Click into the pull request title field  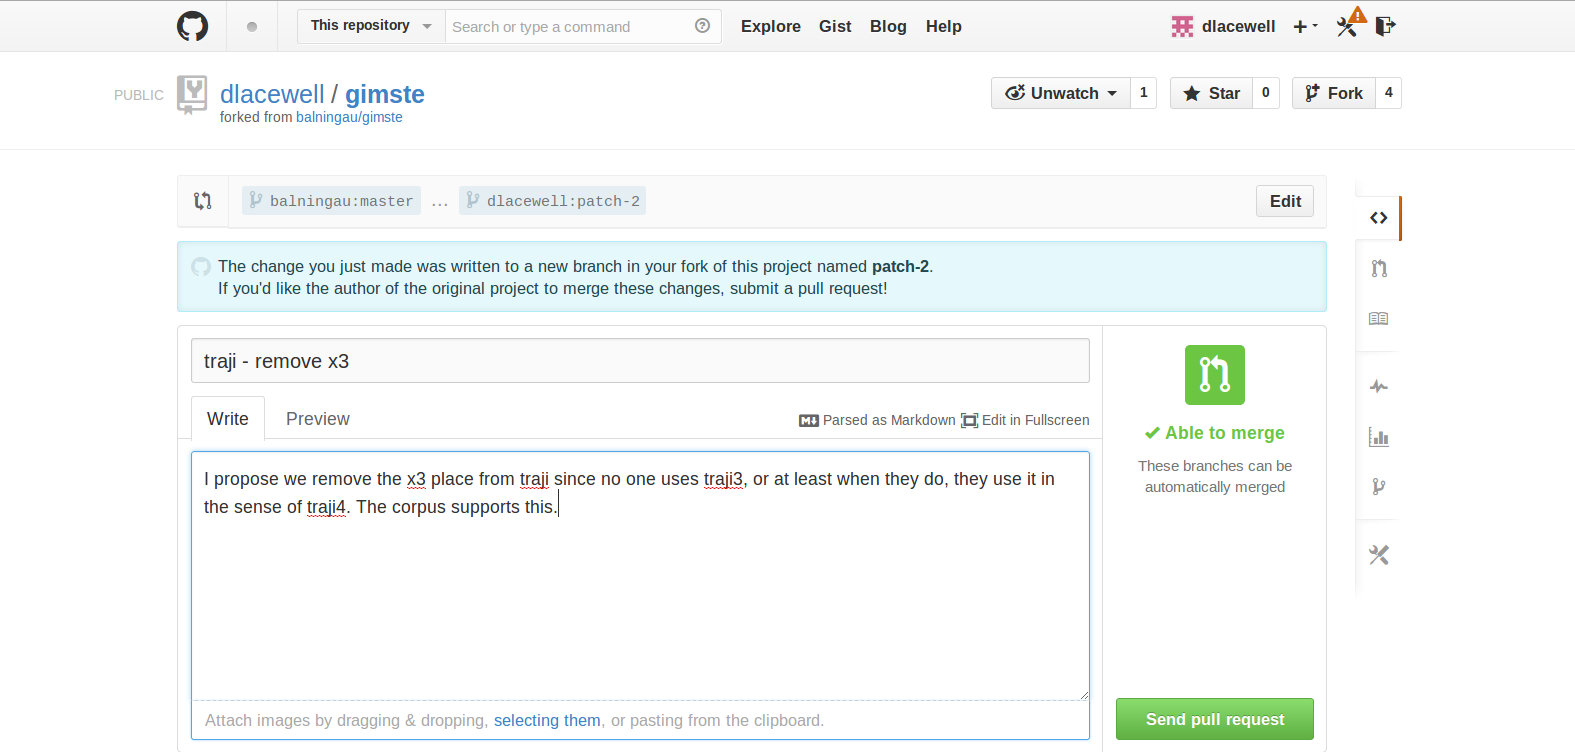pyautogui.click(x=640, y=361)
